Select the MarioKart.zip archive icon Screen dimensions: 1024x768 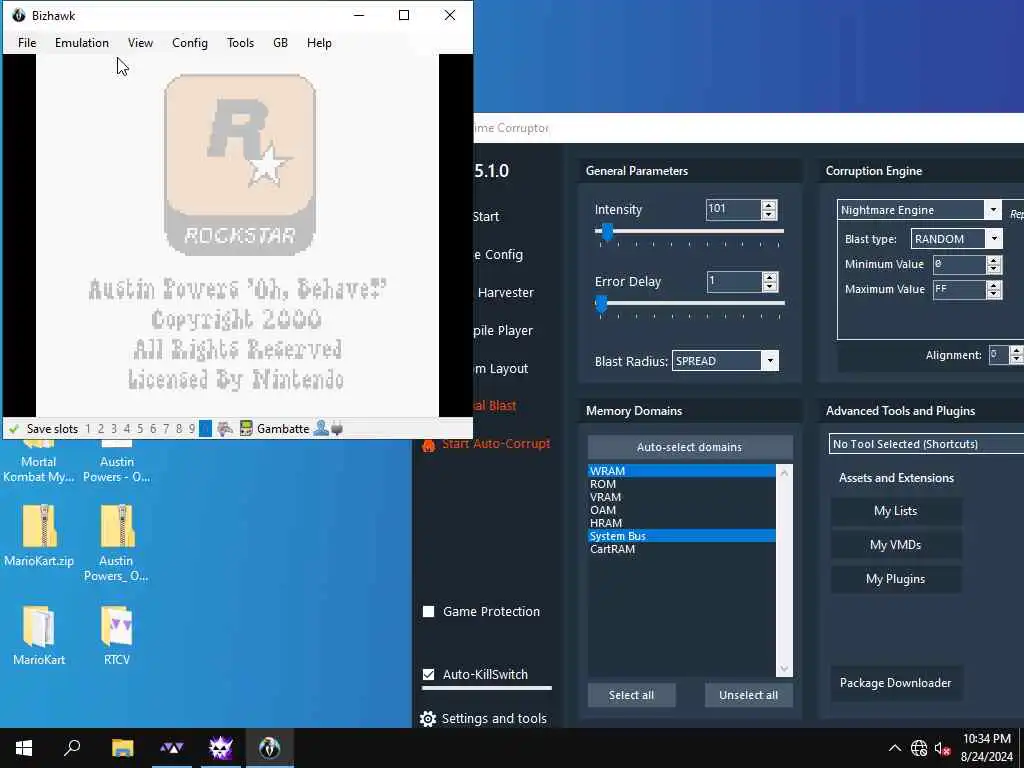[39, 535]
